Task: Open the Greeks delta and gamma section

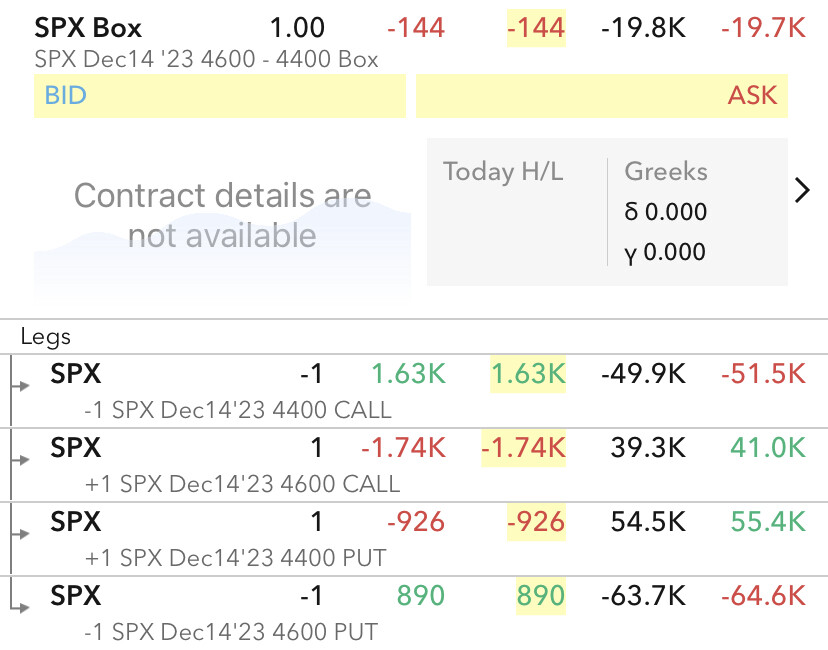Action: point(666,212)
